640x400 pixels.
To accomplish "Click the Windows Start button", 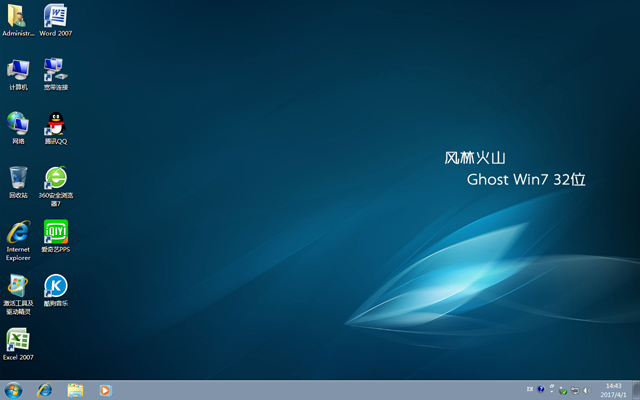I will pyautogui.click(x=14, y=390).
